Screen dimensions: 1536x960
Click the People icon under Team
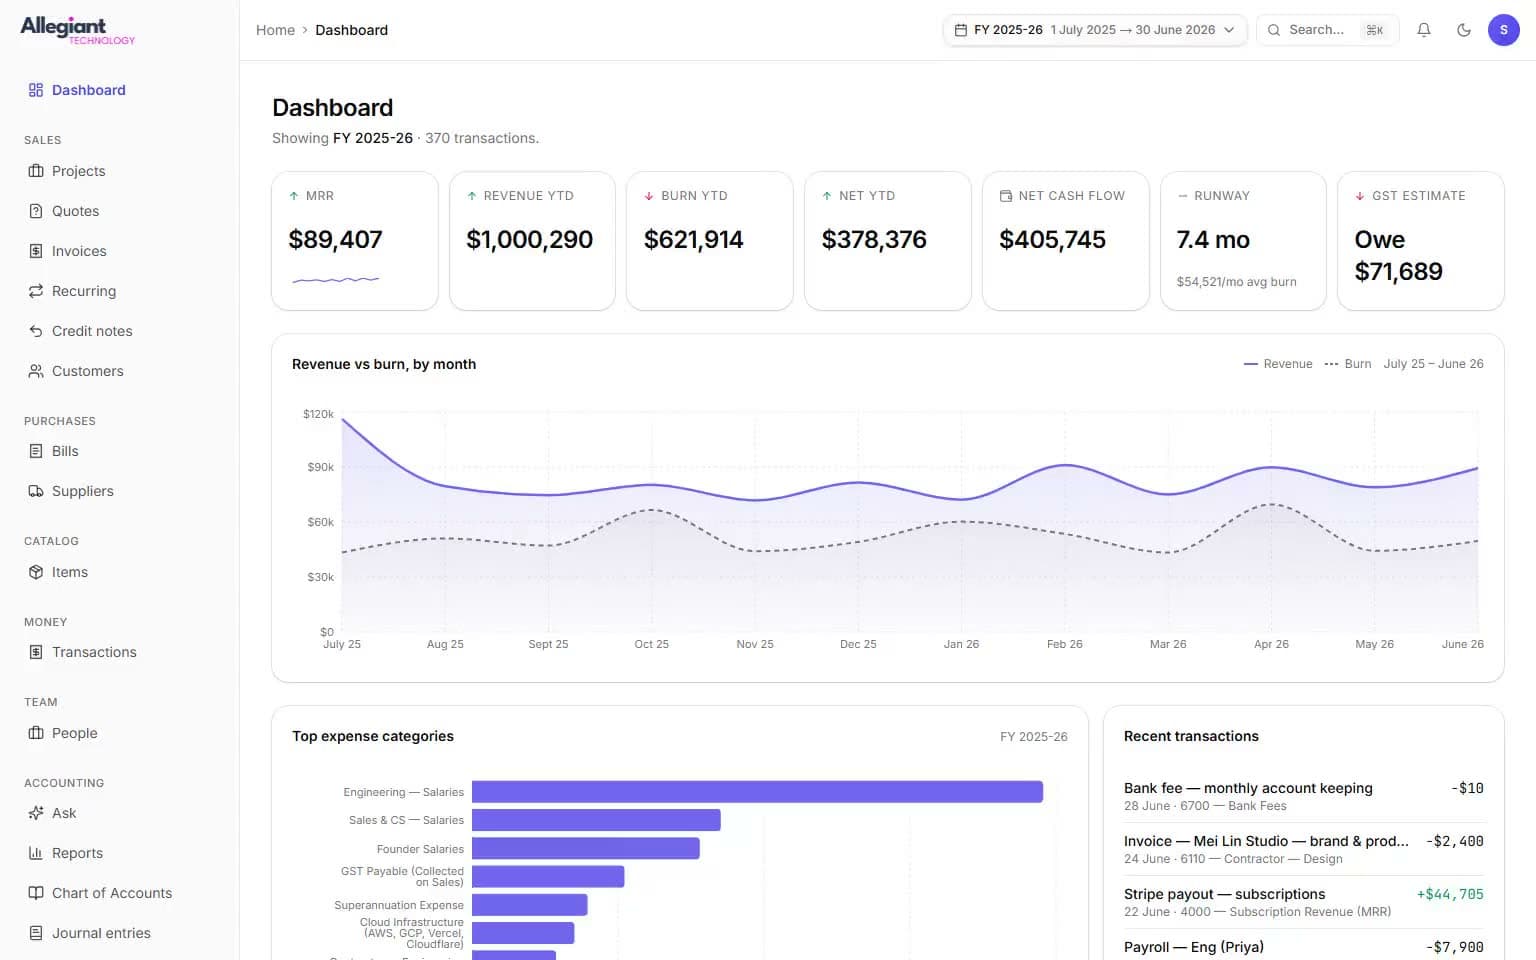click(36, 733)
